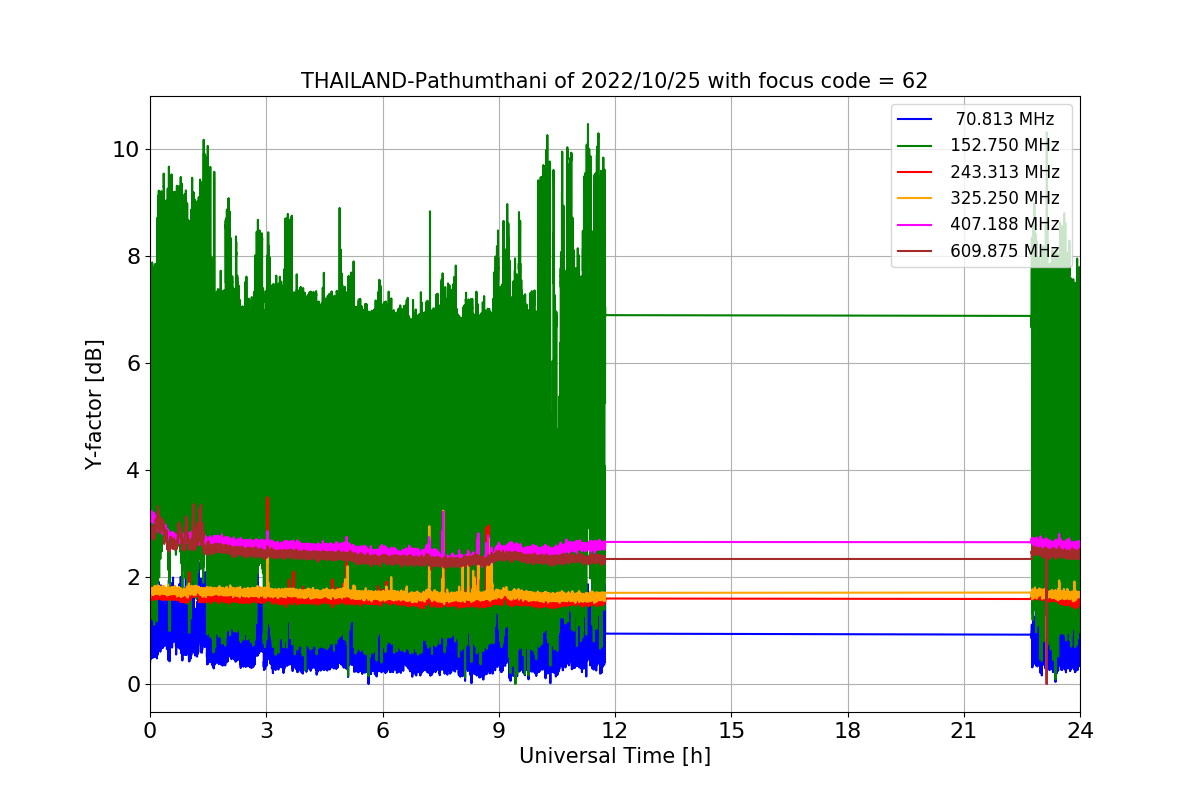
Task: Click the magenta line swatch in legend
Action: (x=915, y=224)
